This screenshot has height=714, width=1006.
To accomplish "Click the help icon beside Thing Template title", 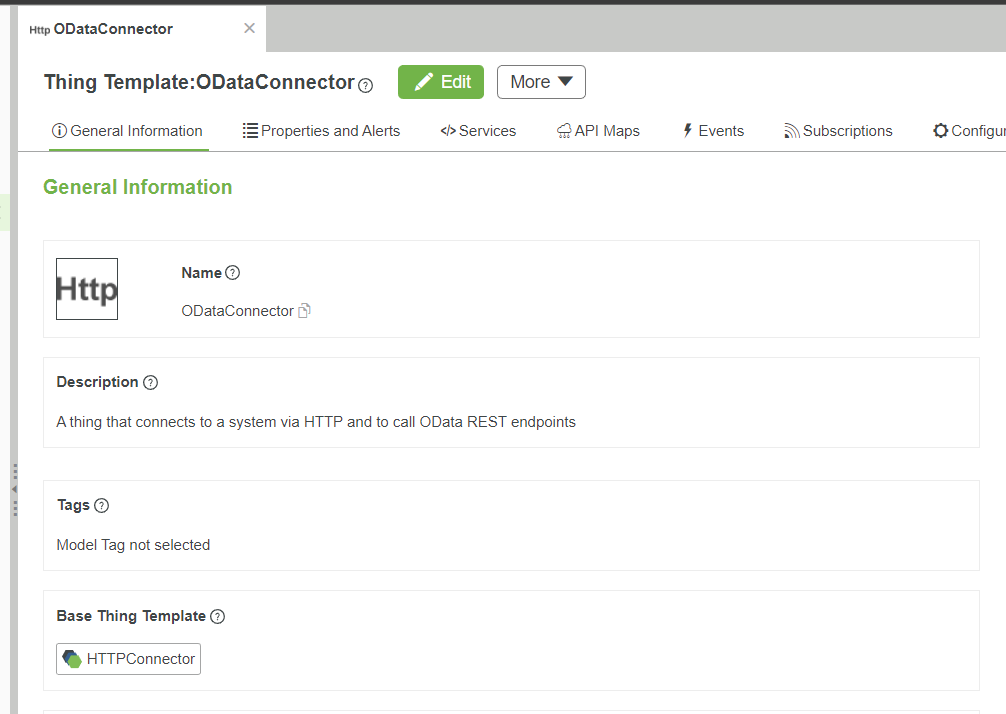I will [365, 86].
